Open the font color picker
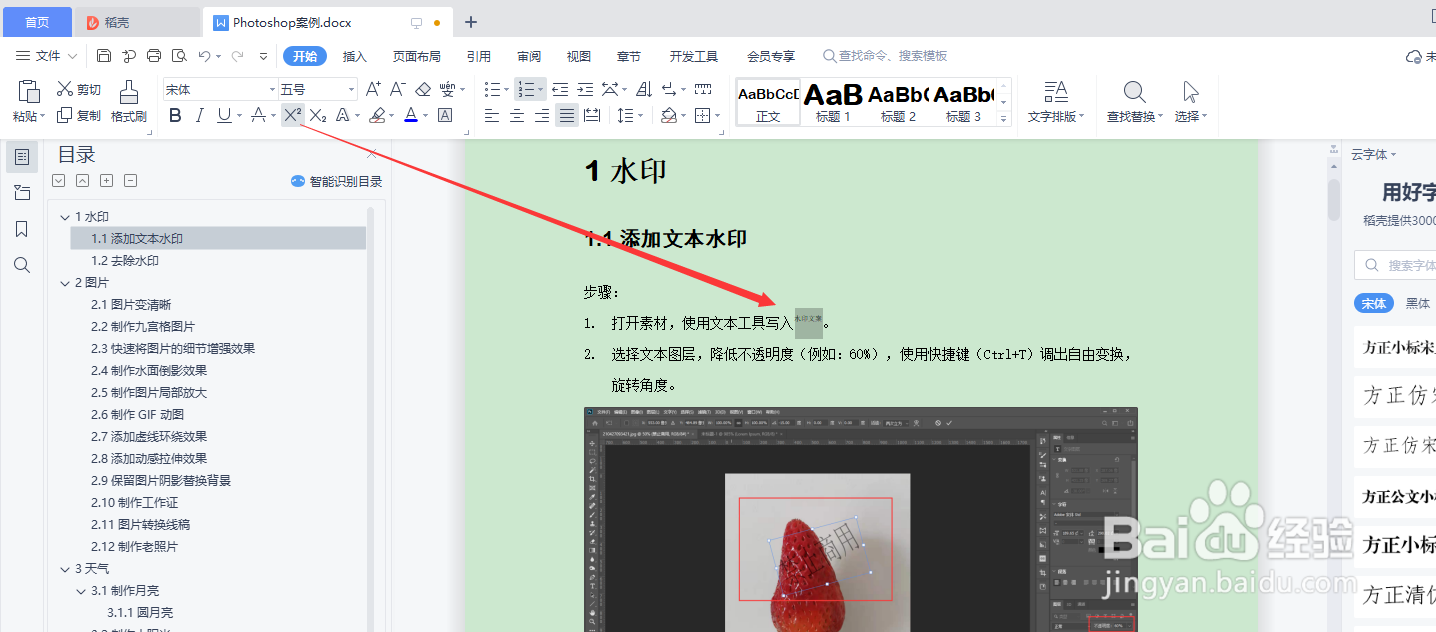This screenshot has height=632, width=1436. pos(410,115)
